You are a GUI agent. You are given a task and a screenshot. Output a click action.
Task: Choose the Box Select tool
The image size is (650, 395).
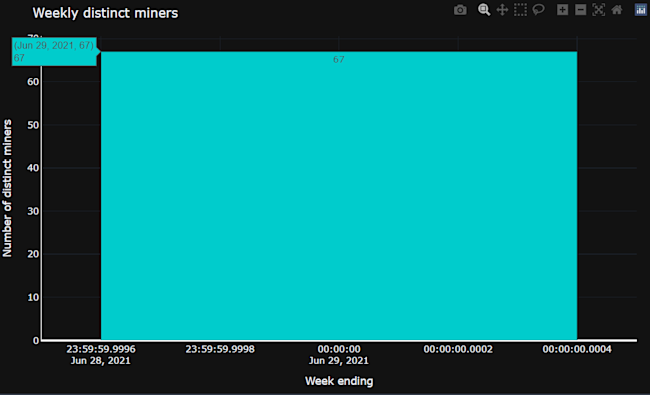[520, 10]
